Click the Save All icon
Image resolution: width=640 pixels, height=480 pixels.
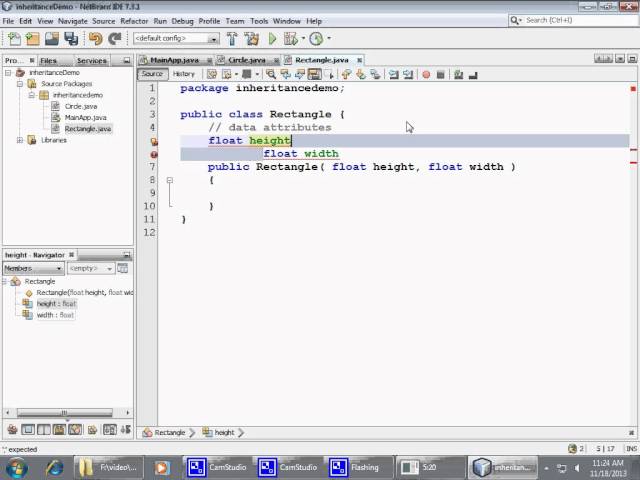[72, 39]
